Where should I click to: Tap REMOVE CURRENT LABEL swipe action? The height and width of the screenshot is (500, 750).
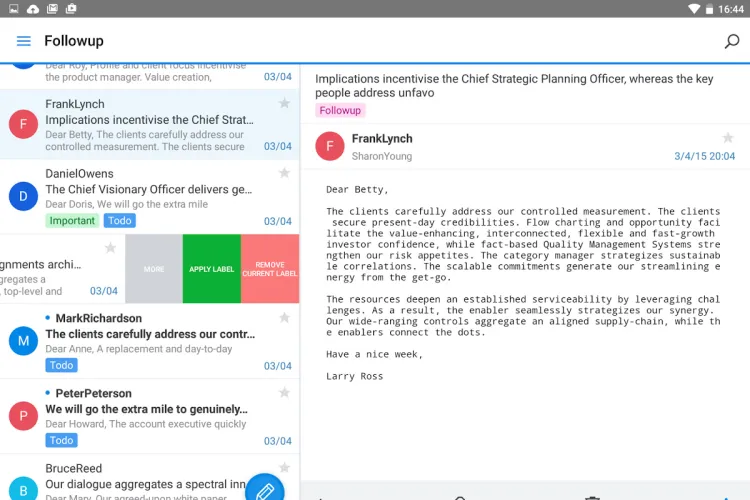[270, 269]
